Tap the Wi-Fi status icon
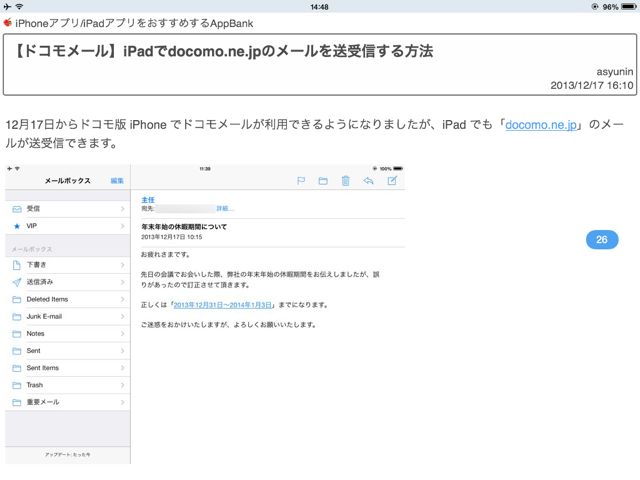Viewport: 640px width, 480px height. pyautogui.click(x=19, y=7)
